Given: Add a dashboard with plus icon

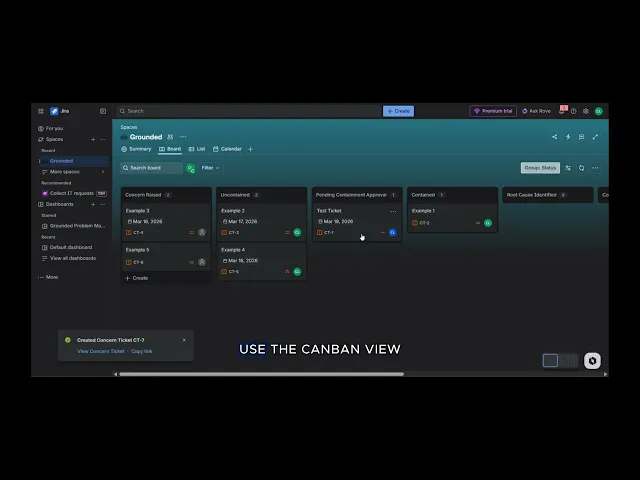Looking at the screenshot, I should (93, 204).
